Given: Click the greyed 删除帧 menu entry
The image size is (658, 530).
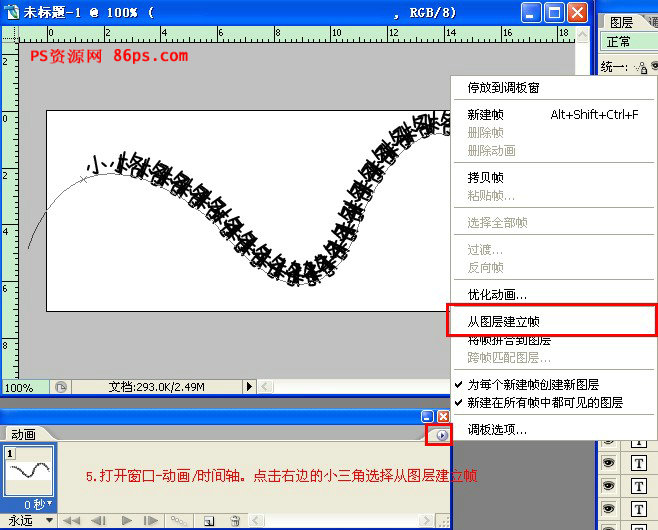Looking at the screenshot, I should point(554,133).
